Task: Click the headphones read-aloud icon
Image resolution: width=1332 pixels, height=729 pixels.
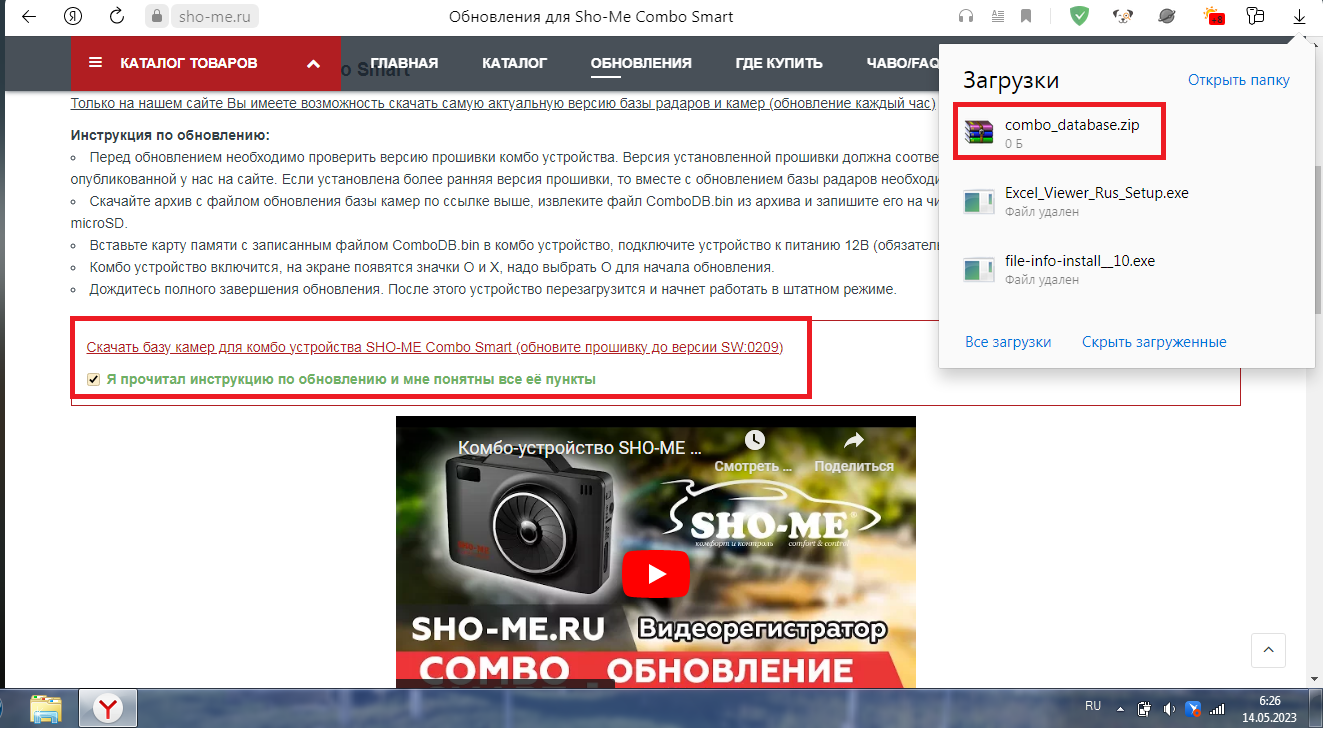Action: click(966, 17)
